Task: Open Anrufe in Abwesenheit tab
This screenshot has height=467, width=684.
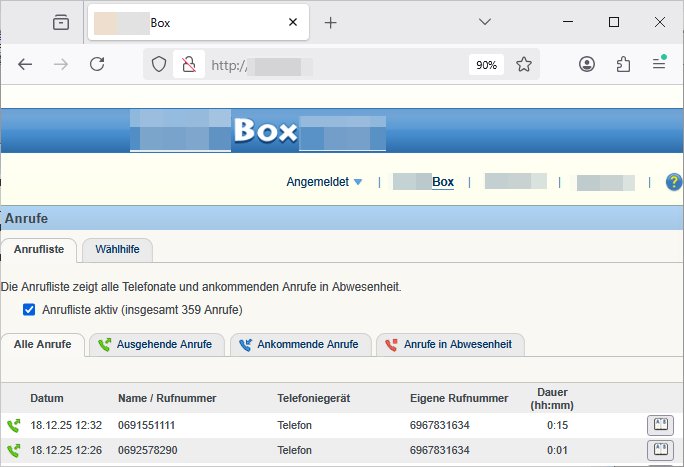Action: pyautogui.click(x=449, y=345)
